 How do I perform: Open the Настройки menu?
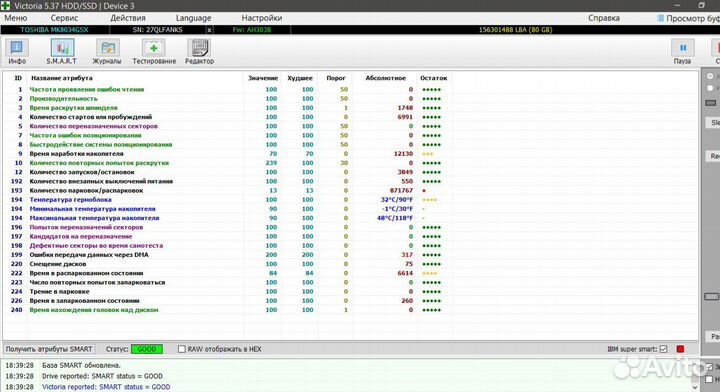pyautogui.click(x=262, y=18)
